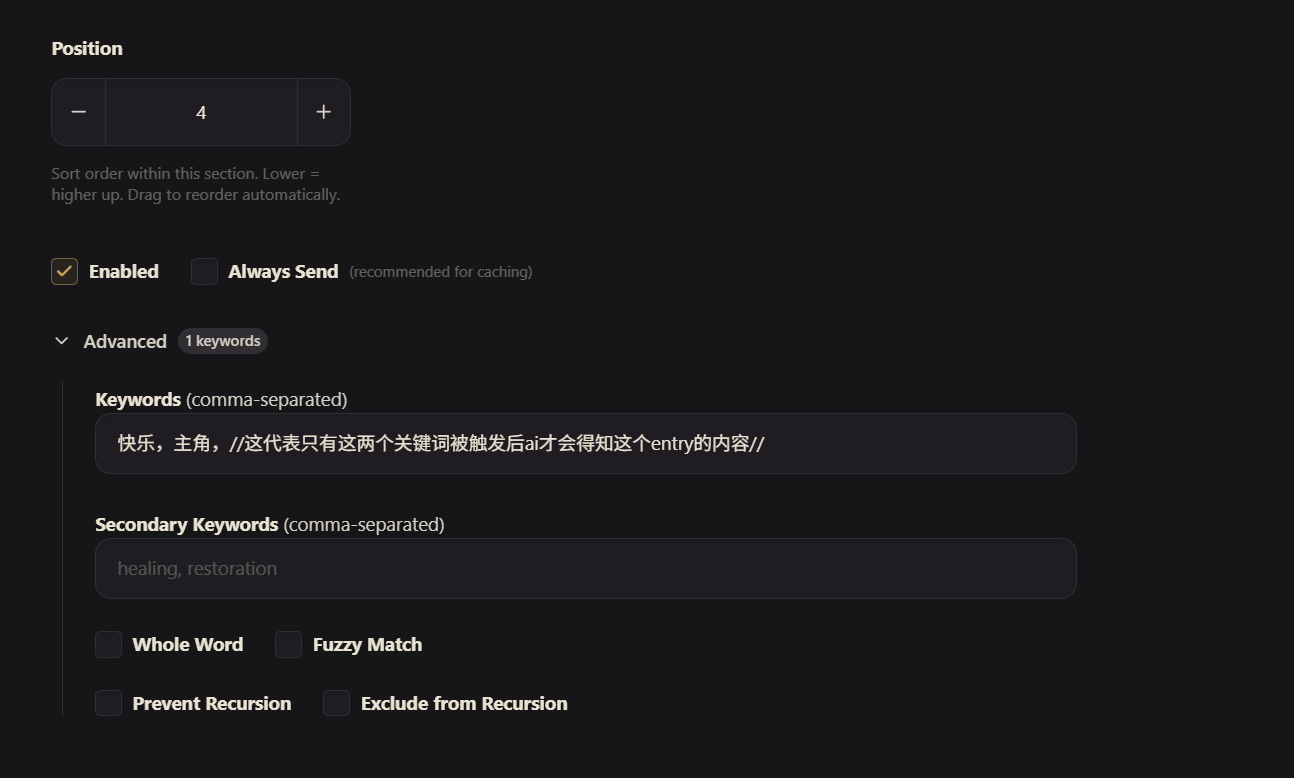Viewport: 1294px width, 778px height.
Task: Click the Secondary Keywords input field
Action: pyautogui.click(x=585, y=567)
